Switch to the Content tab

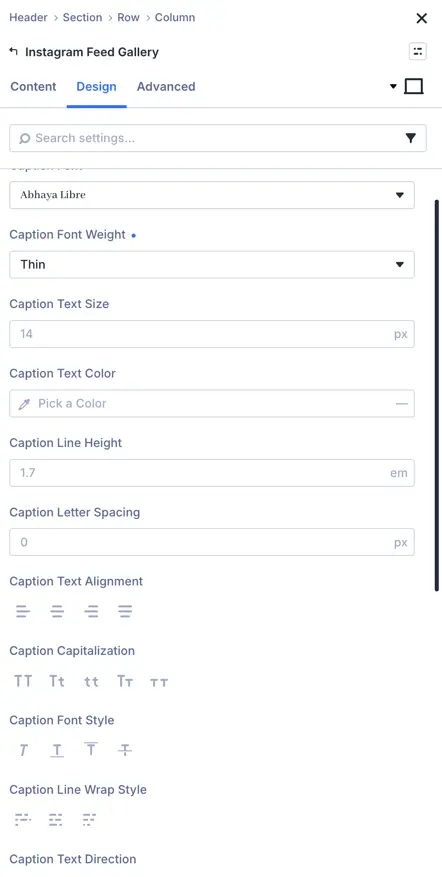click(34, 87)
